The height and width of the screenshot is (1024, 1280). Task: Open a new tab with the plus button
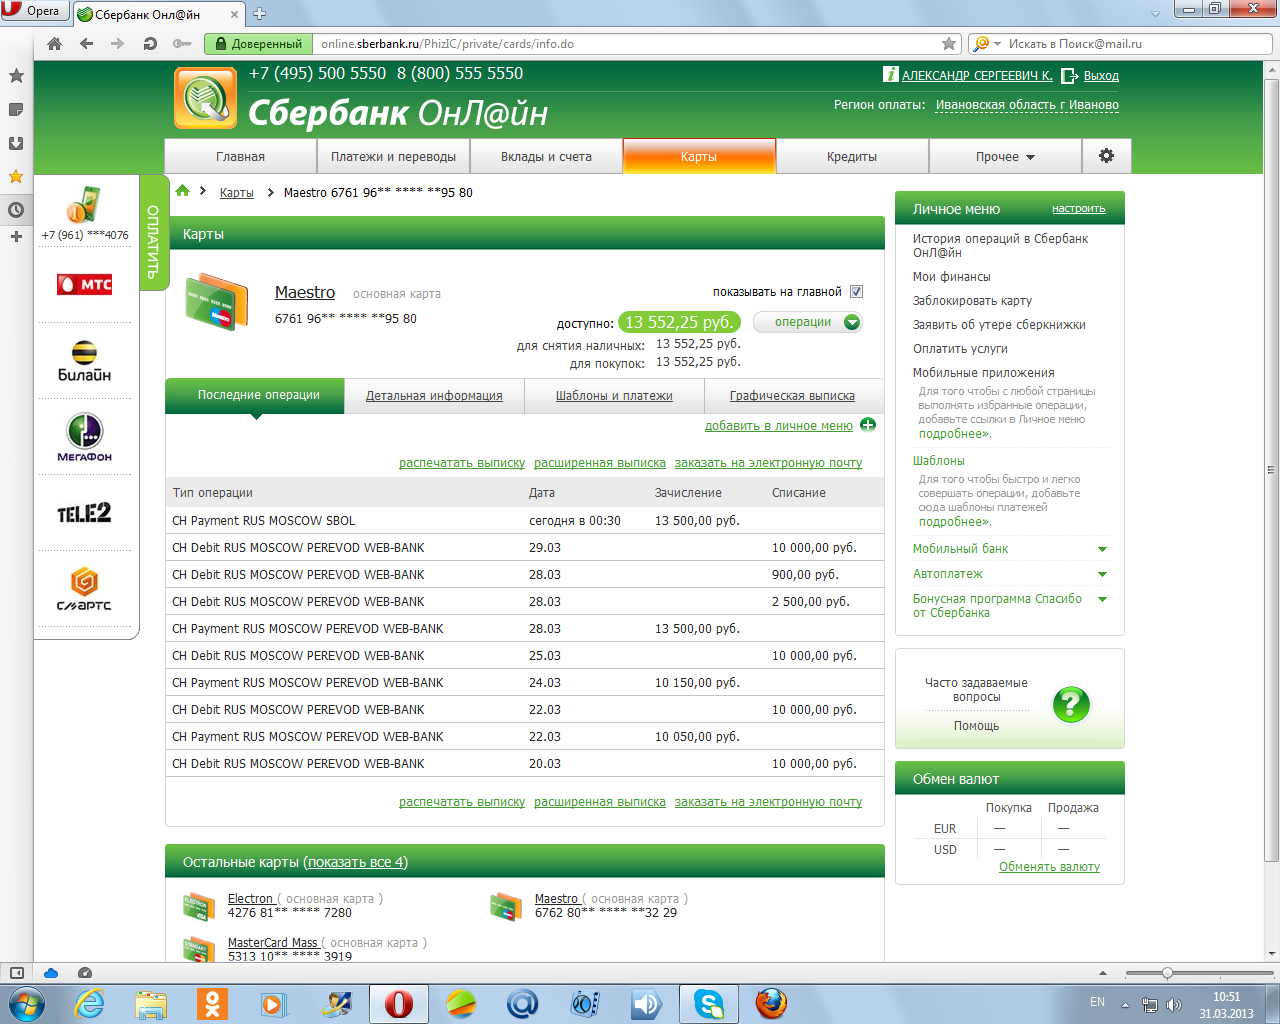coord(260,14)
